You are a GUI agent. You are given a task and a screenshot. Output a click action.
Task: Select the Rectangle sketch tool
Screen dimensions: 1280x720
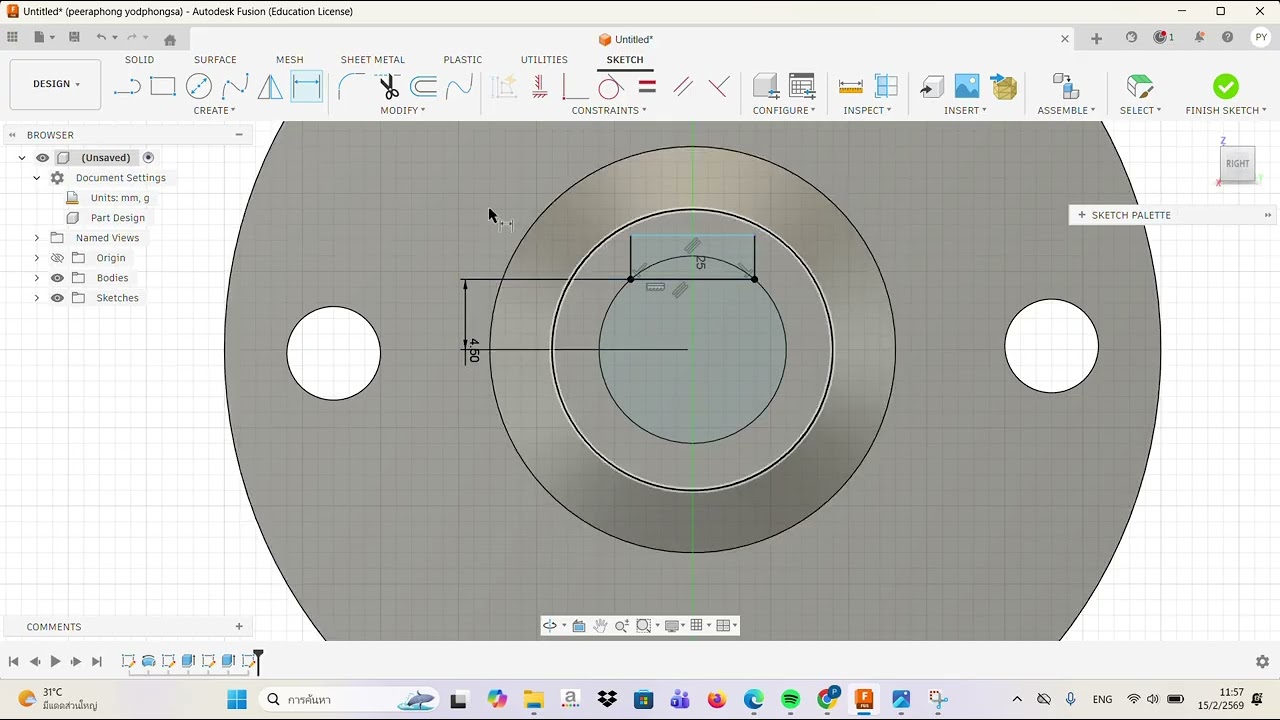pyautogui.click(x=163, y=87)
